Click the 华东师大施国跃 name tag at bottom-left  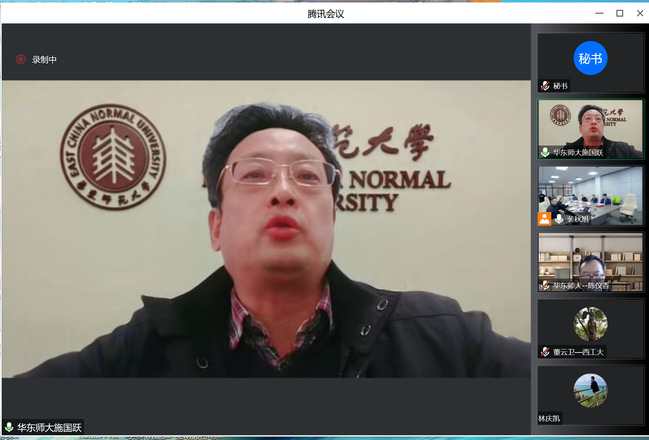[x=49, y=427]
